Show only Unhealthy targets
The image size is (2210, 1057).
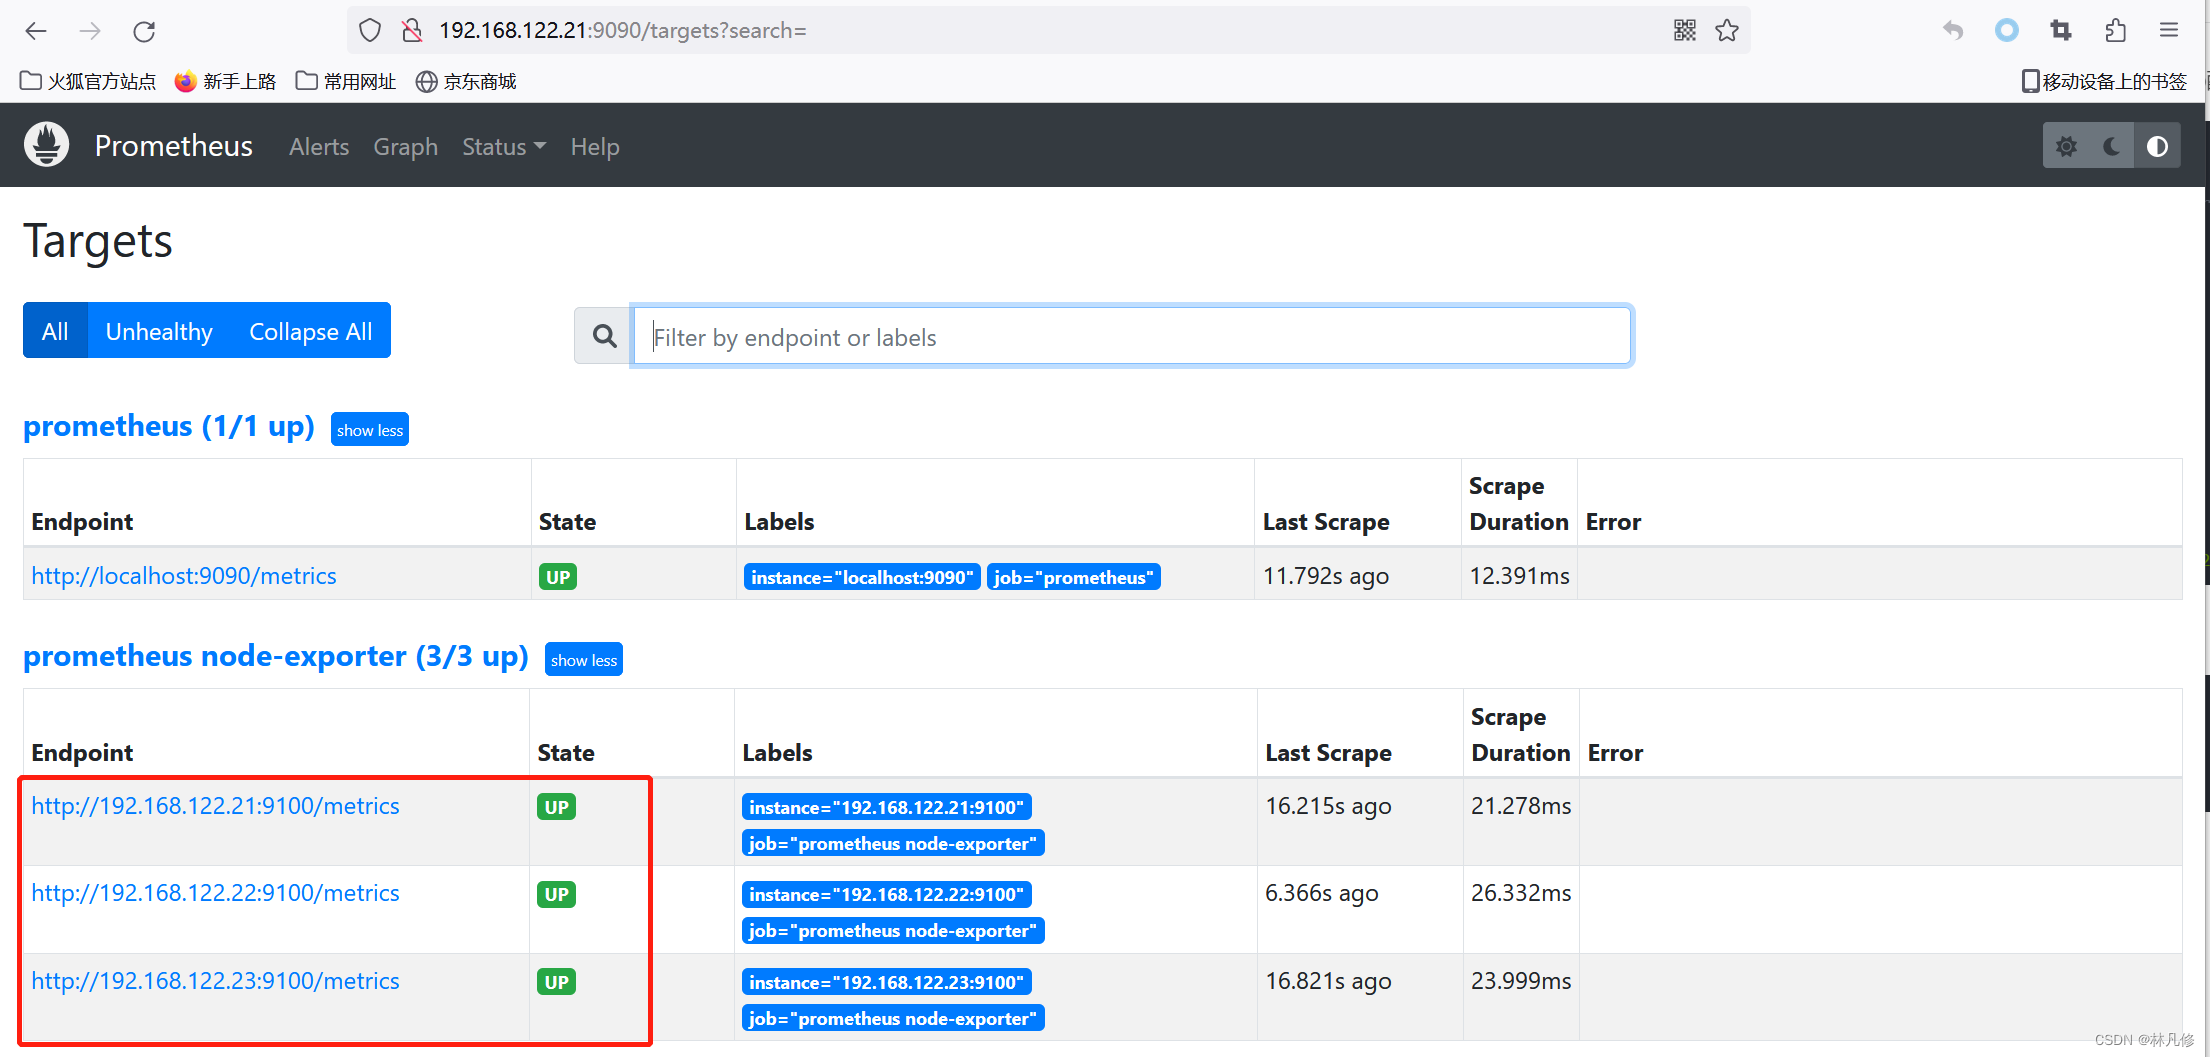coord(159,331)
